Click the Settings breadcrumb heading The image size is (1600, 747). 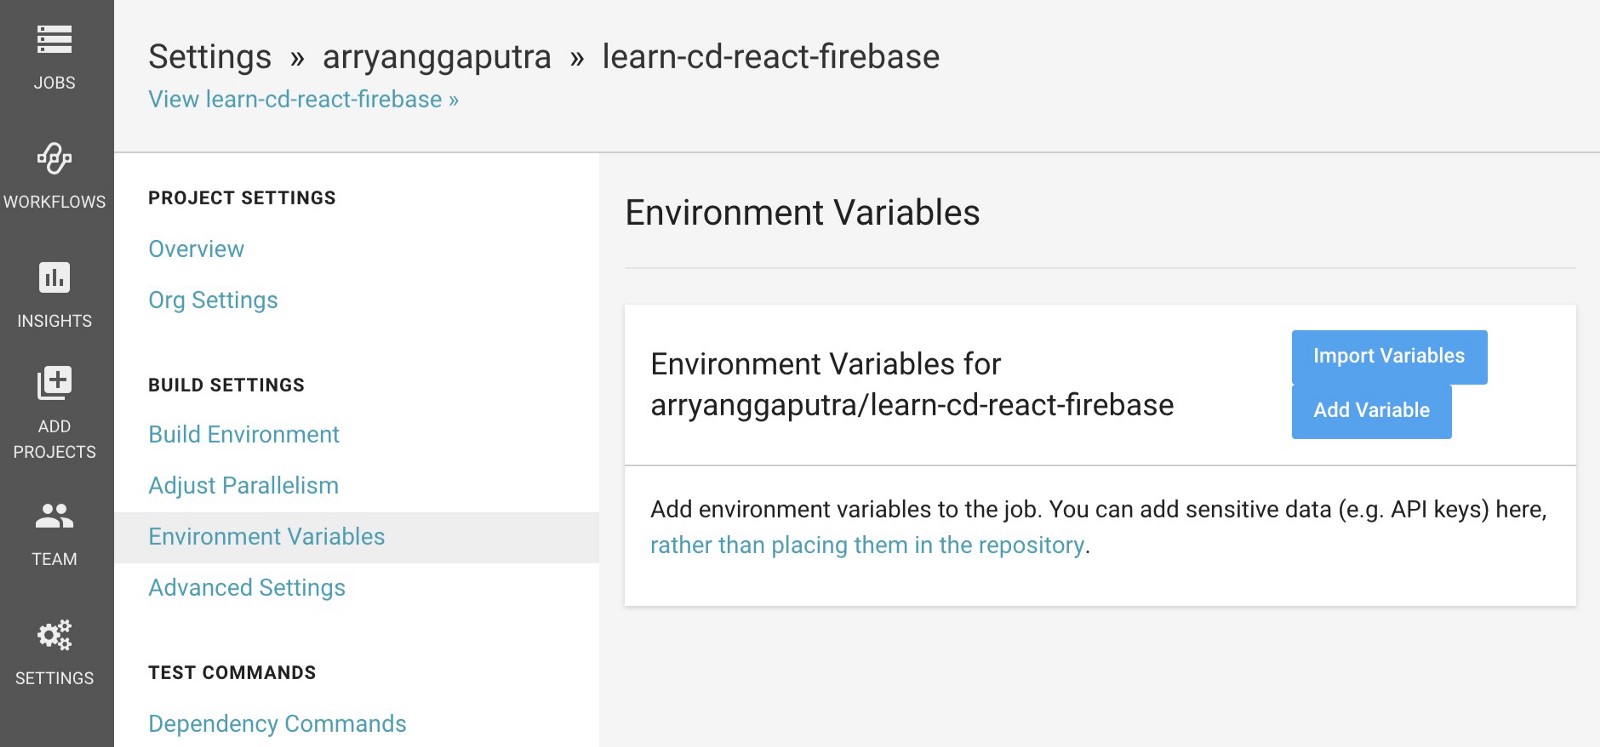point(210,57)
